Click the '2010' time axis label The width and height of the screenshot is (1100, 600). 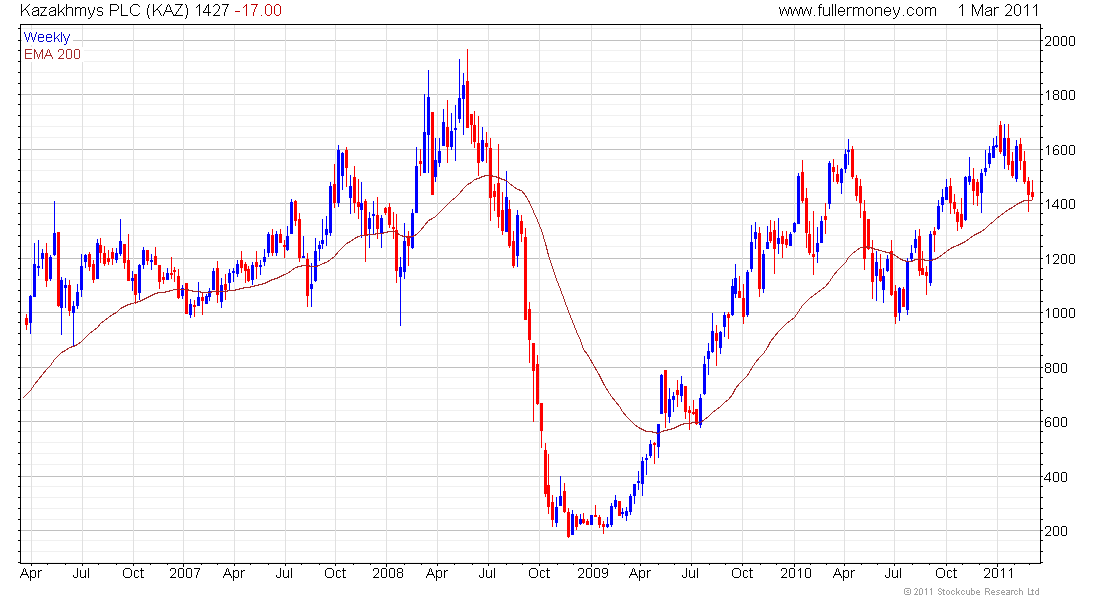[x=796, y=573]
